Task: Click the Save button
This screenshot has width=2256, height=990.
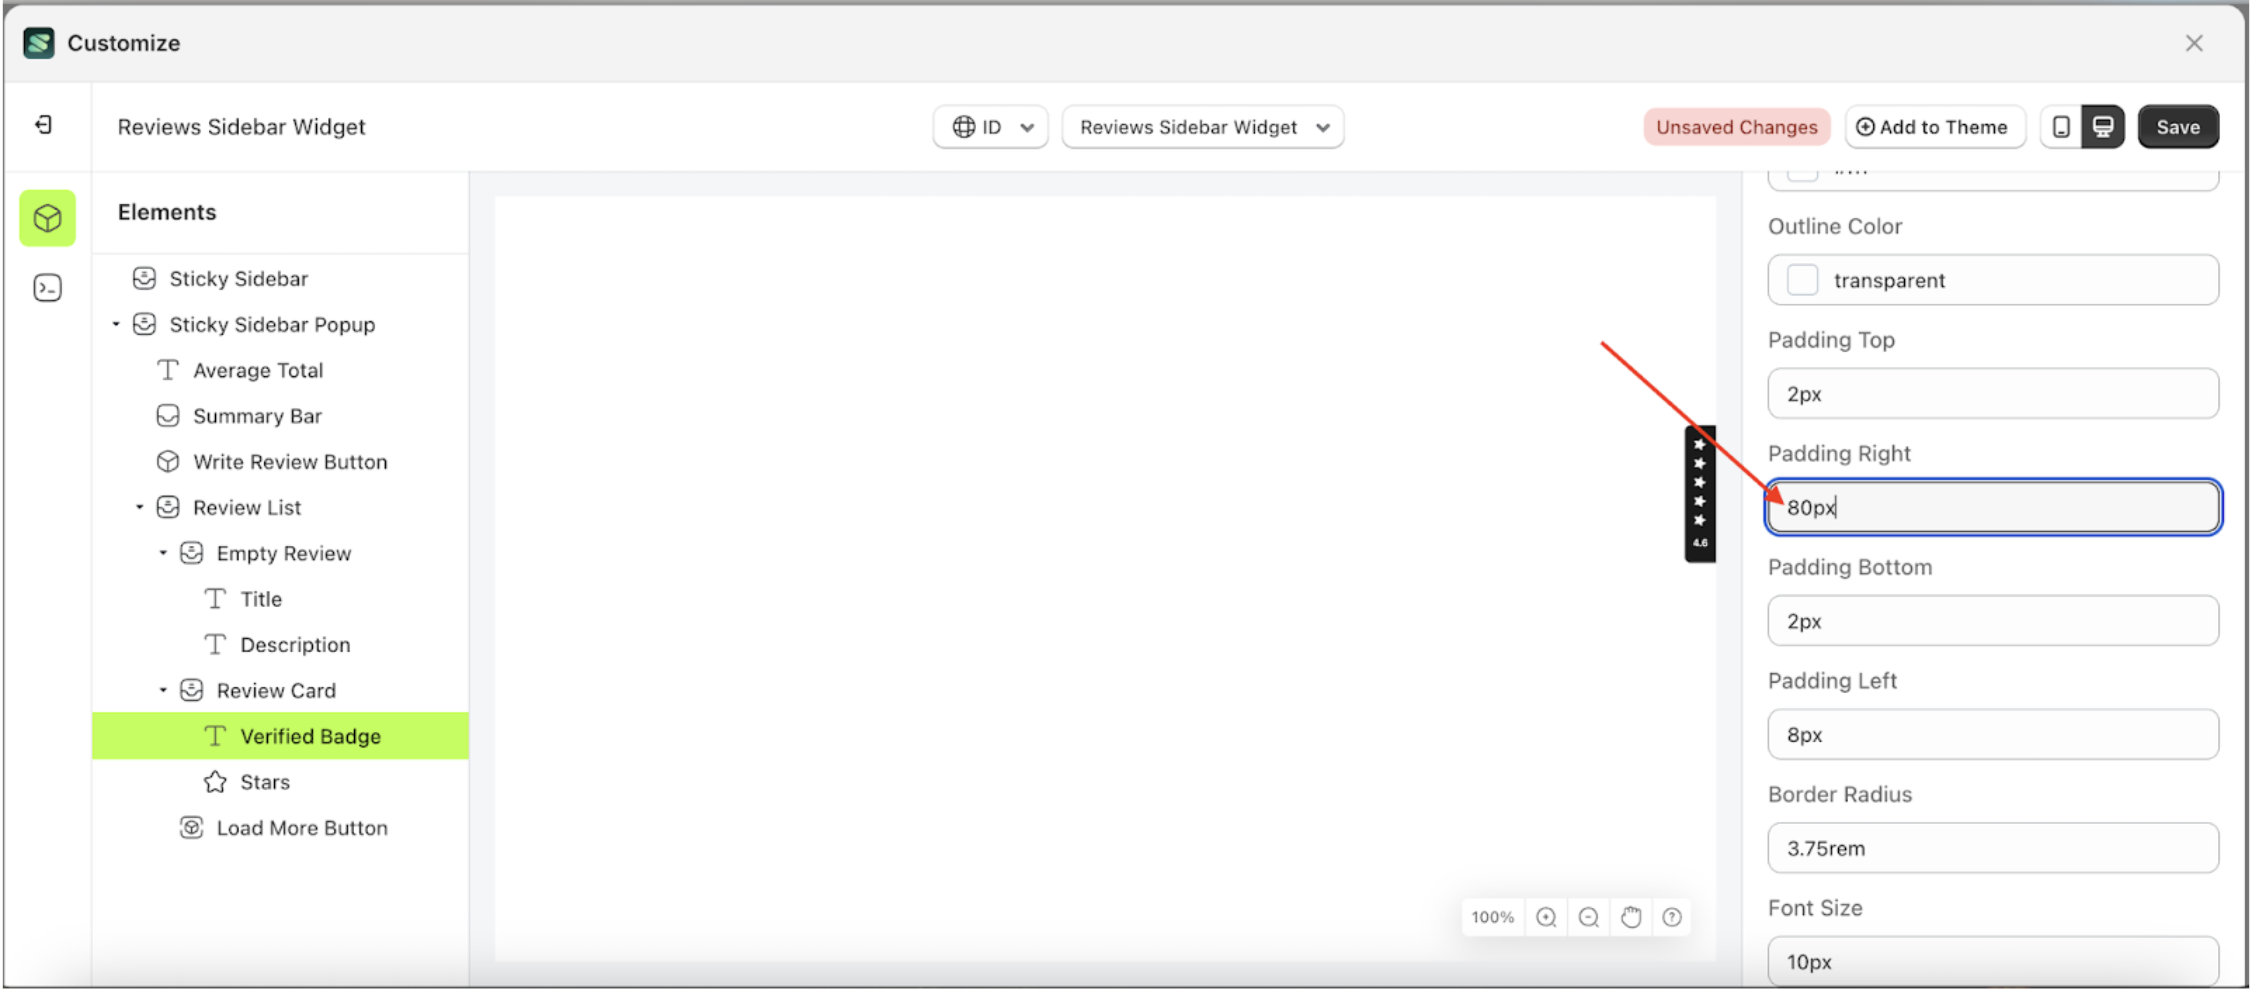Action: (2178, 126)
